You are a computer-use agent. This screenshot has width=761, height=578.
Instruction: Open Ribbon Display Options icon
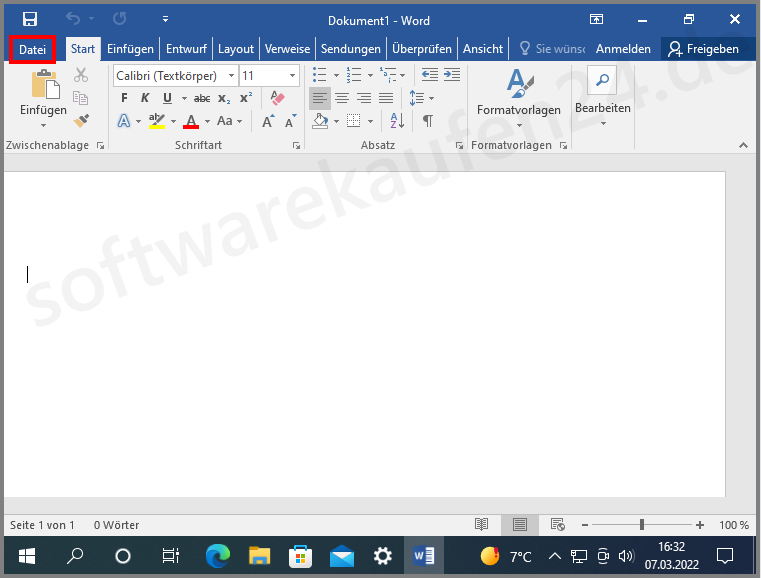click(596, 19)
